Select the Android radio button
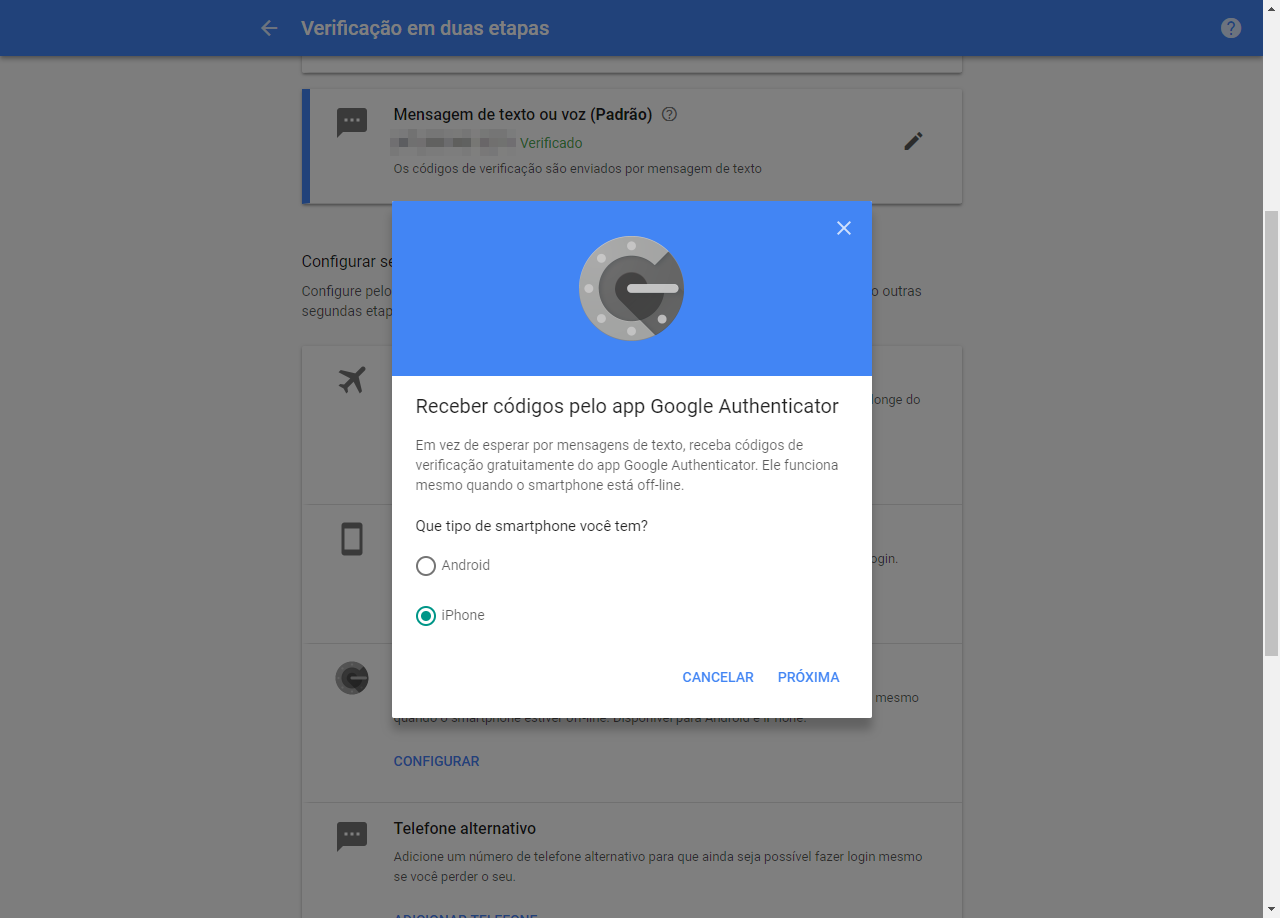Viewport: 1280px width, 918px height. [426, 566]
